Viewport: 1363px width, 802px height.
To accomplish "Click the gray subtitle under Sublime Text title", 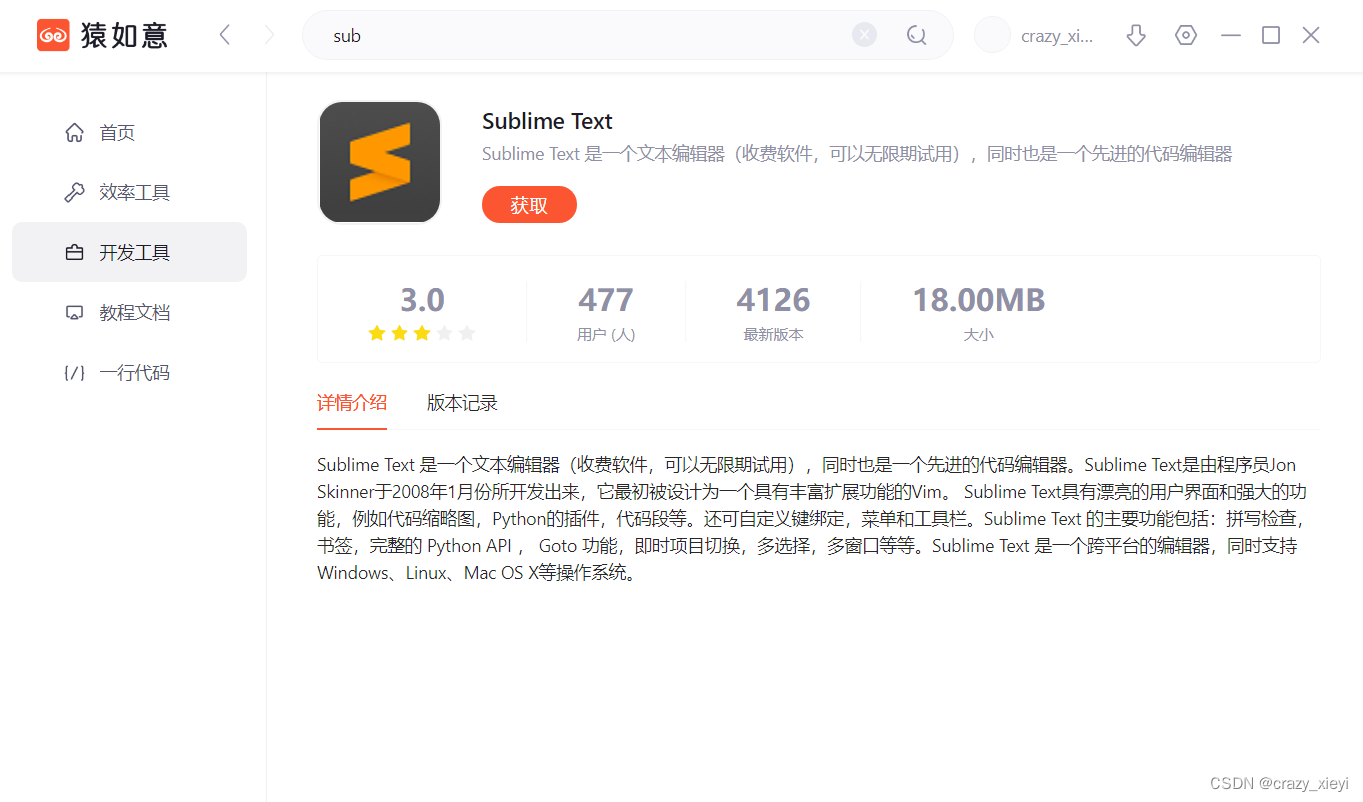I will [x=857, y=154].
